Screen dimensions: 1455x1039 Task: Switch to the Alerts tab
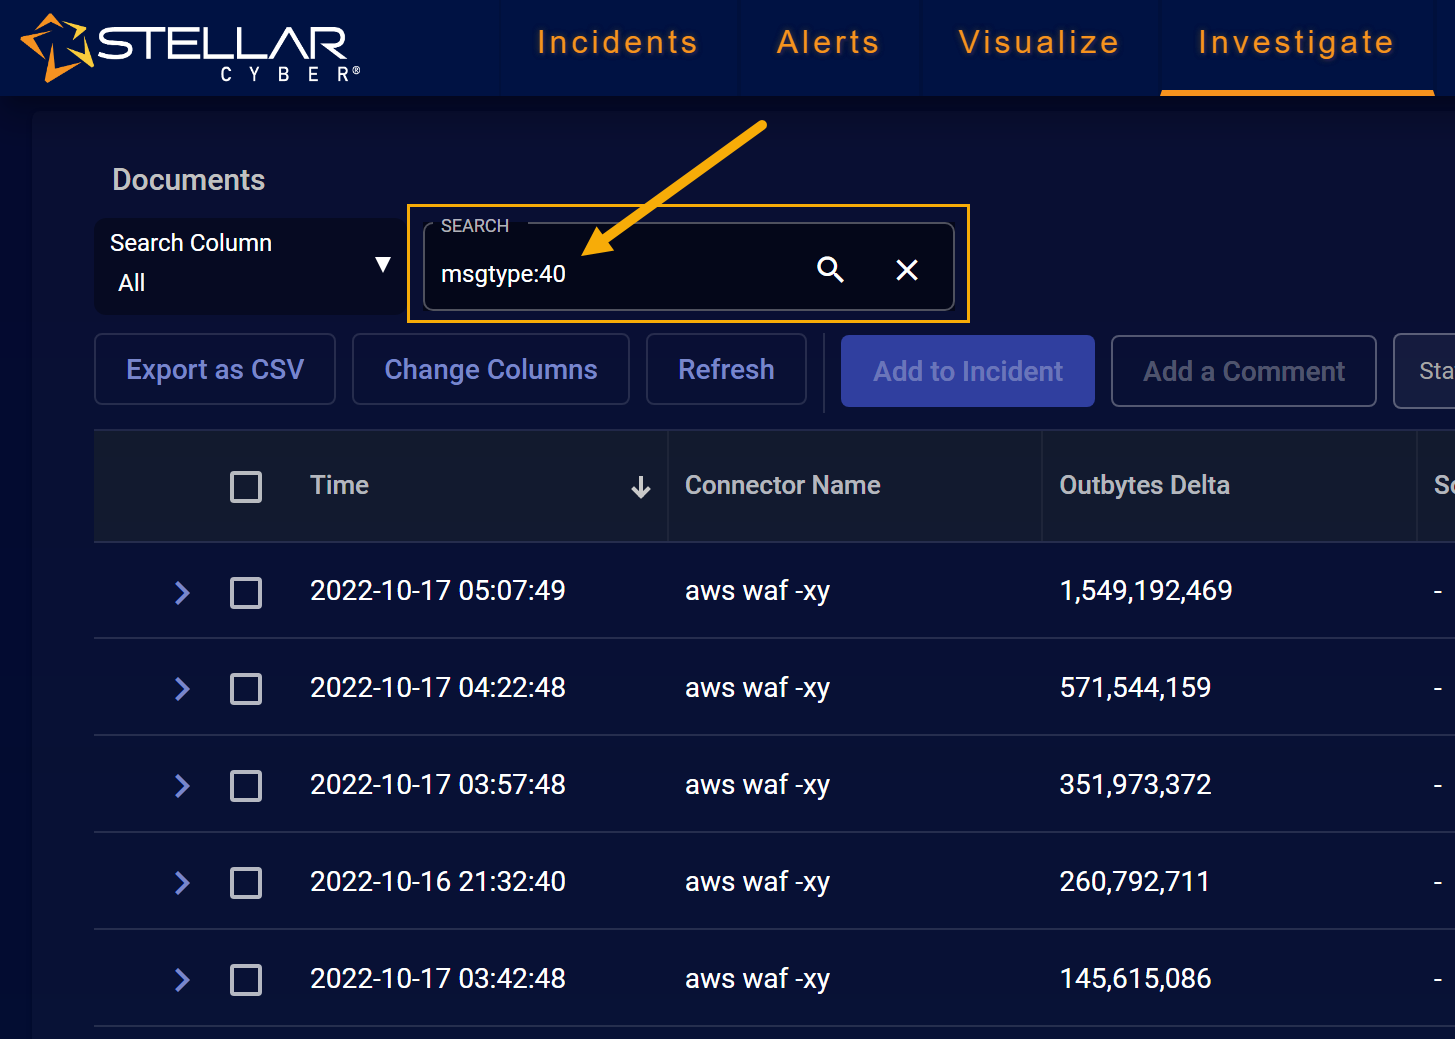click(x=828, y=43)
